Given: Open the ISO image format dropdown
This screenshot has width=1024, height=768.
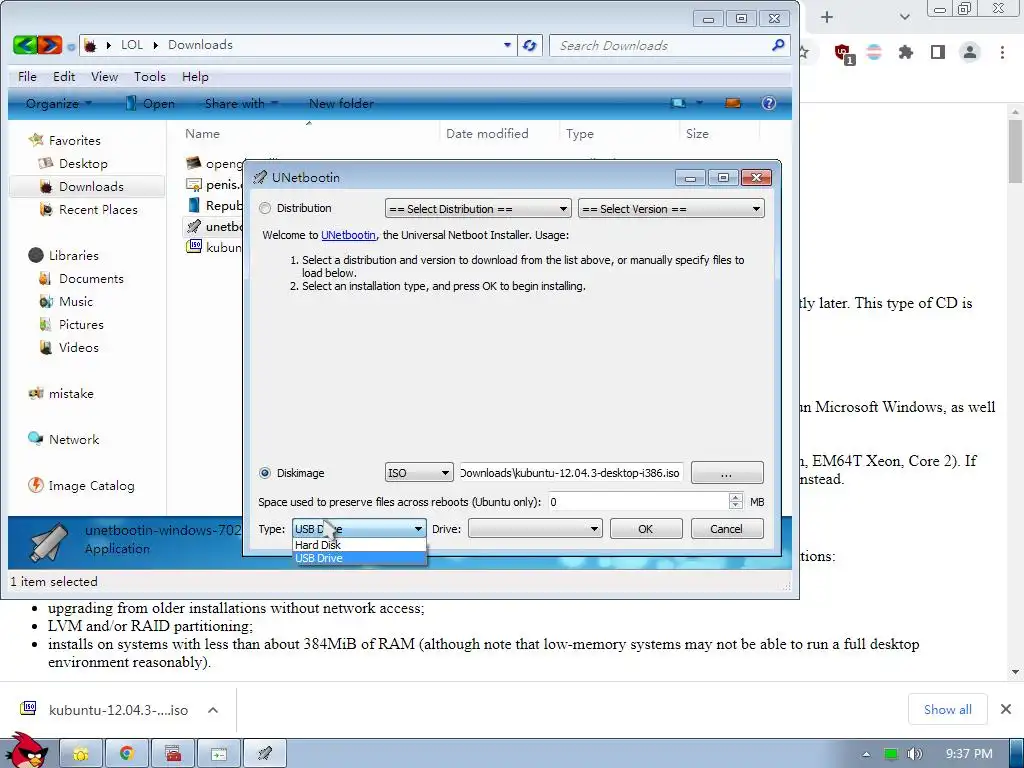Looking at the screenshot, I should click(x=419, y=473).
